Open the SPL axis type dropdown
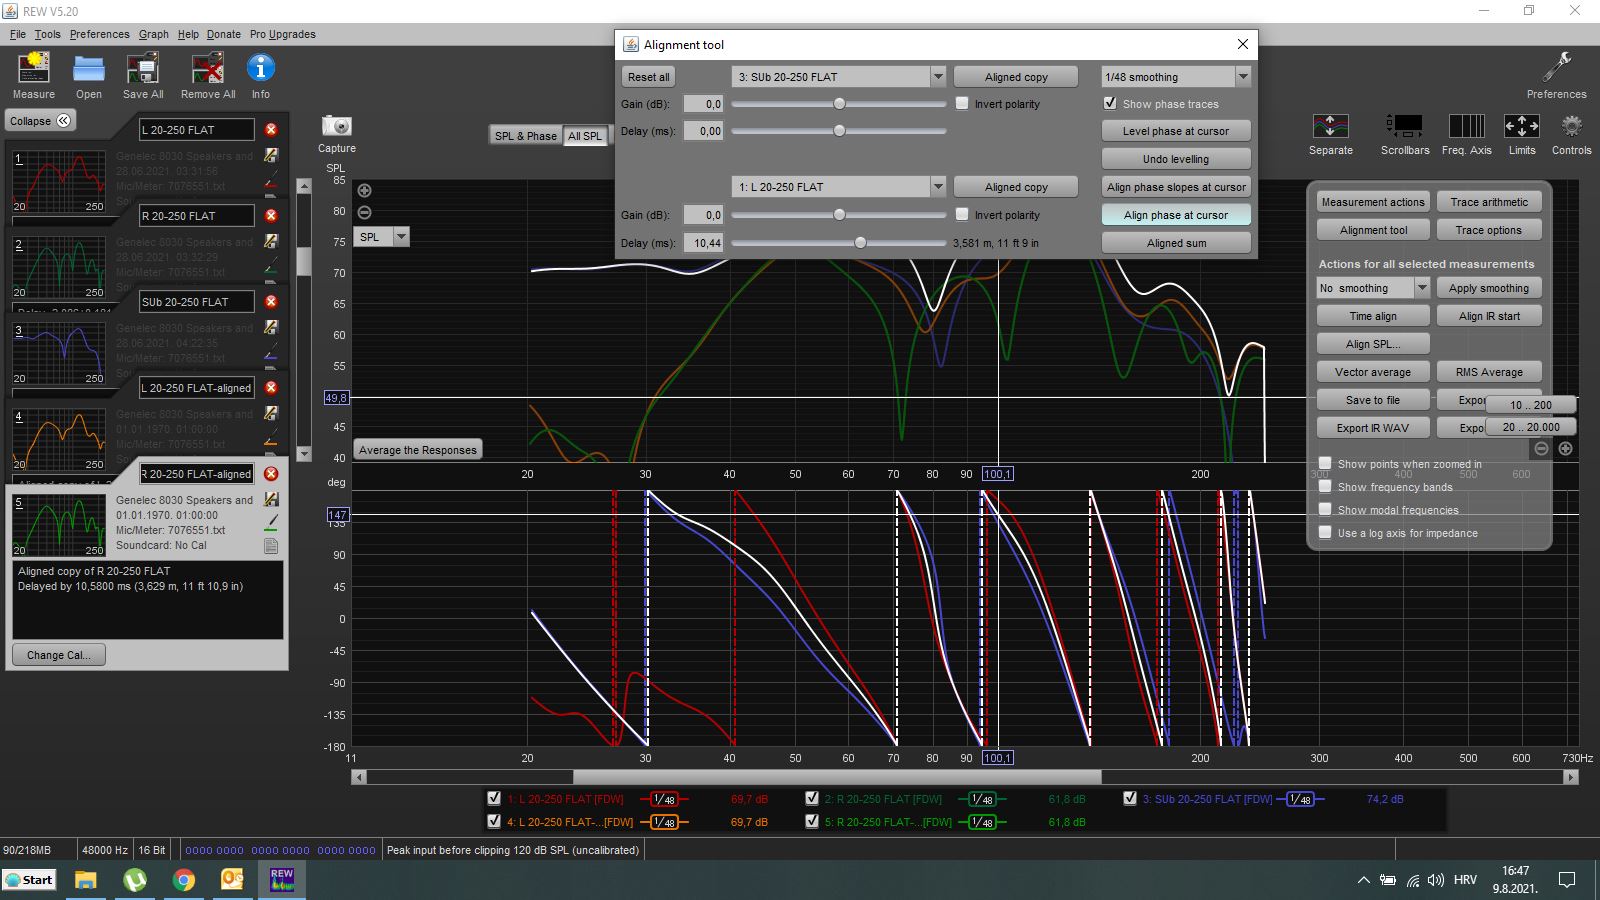The height and width of the screenshot is (900, 1600). (401, 237)
